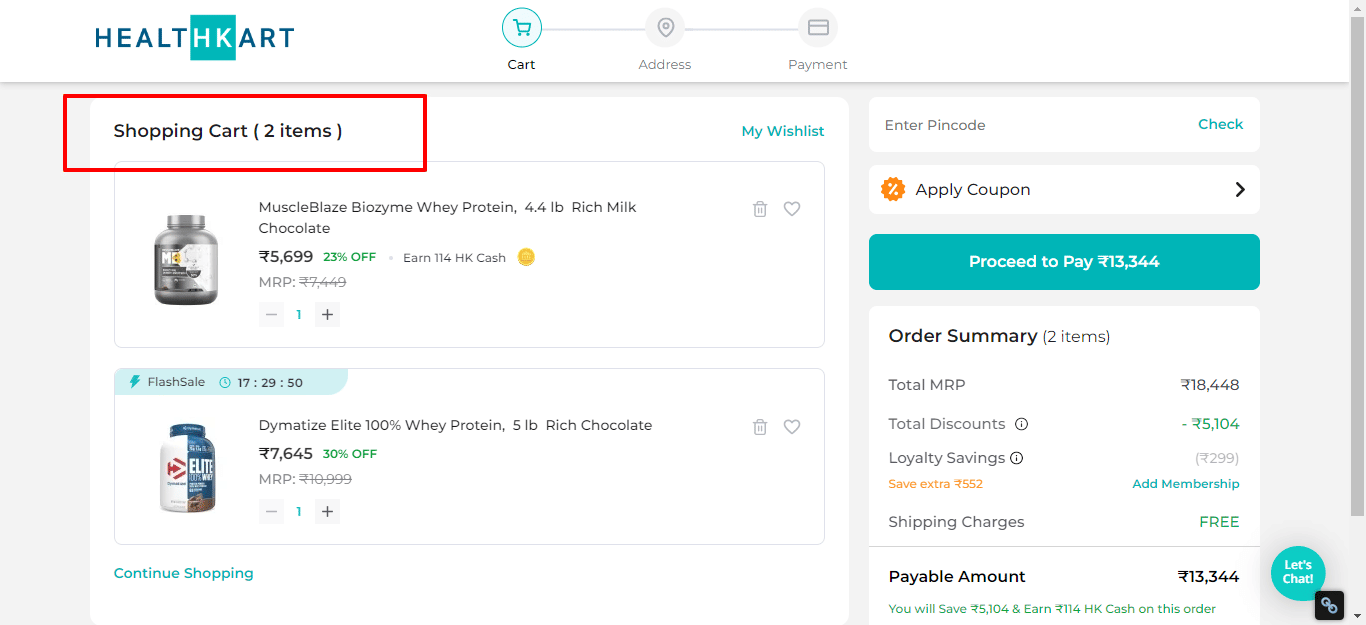
Task: Increase MuscleBlaze Whey Protein quantity
Action: coord(327,315)
